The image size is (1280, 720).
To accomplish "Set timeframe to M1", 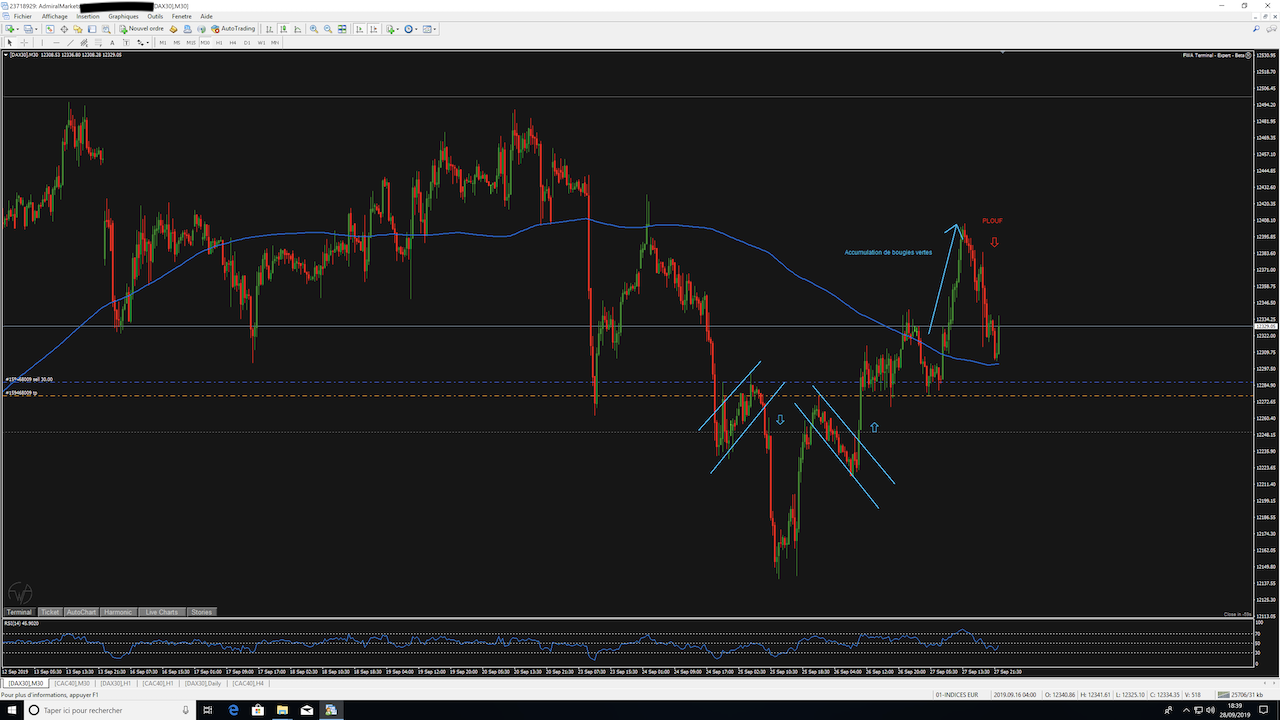I will [x=163, y=43].
